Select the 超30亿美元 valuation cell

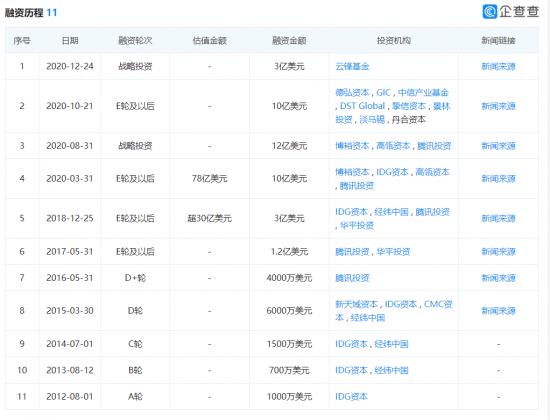209,218
